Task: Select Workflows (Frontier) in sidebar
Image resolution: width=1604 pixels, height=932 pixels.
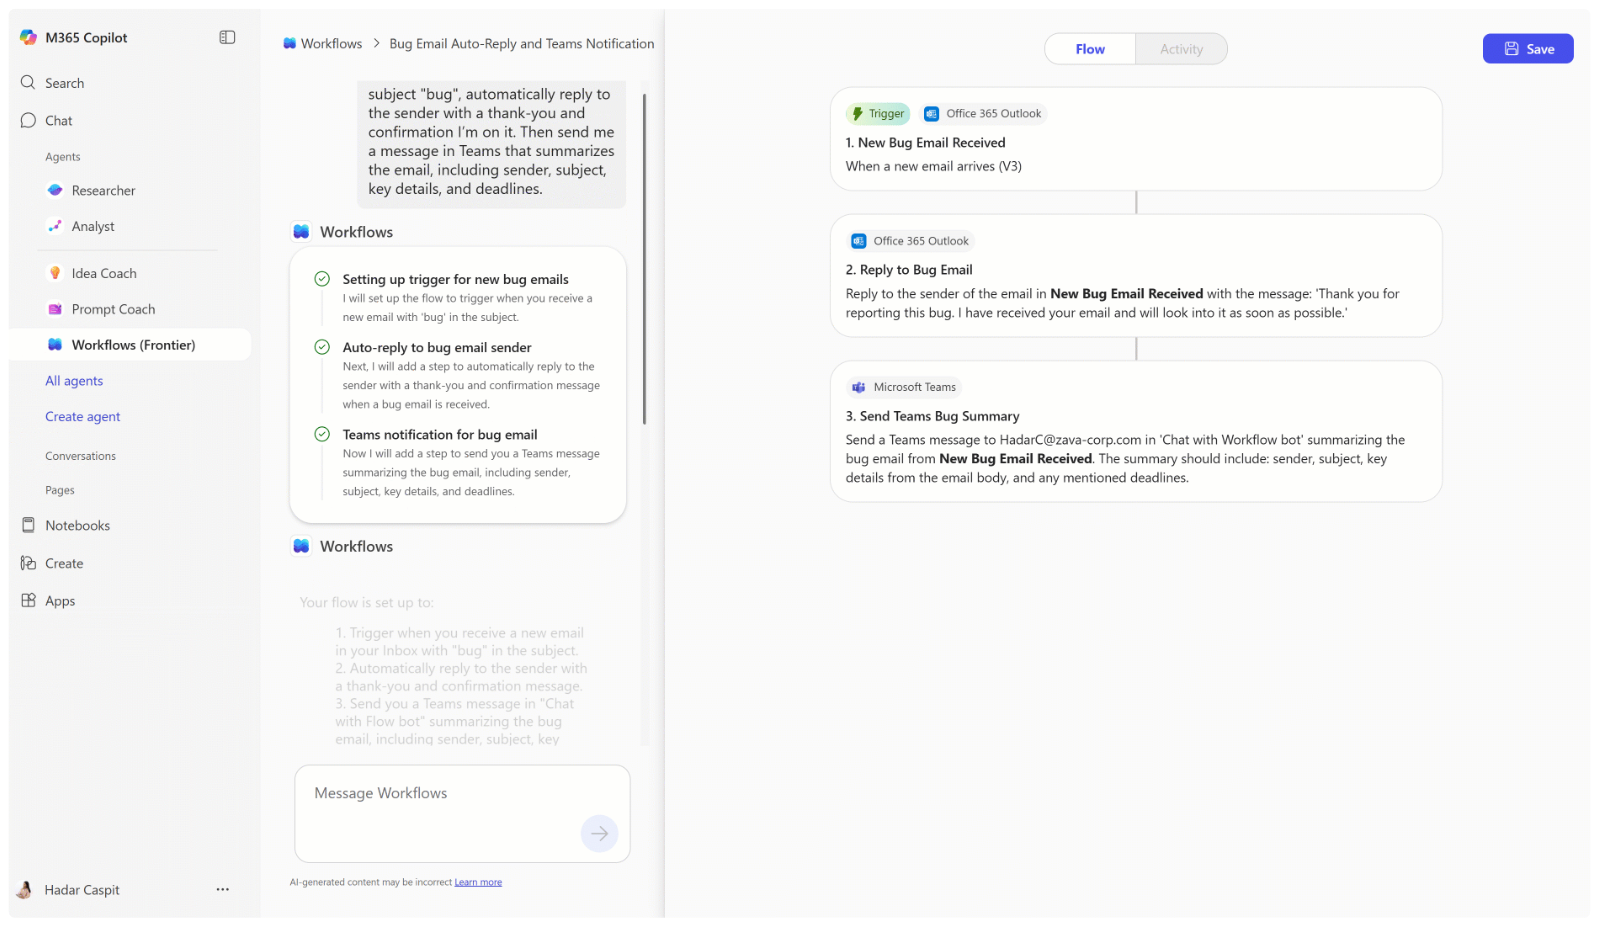Action: [130, 345]
